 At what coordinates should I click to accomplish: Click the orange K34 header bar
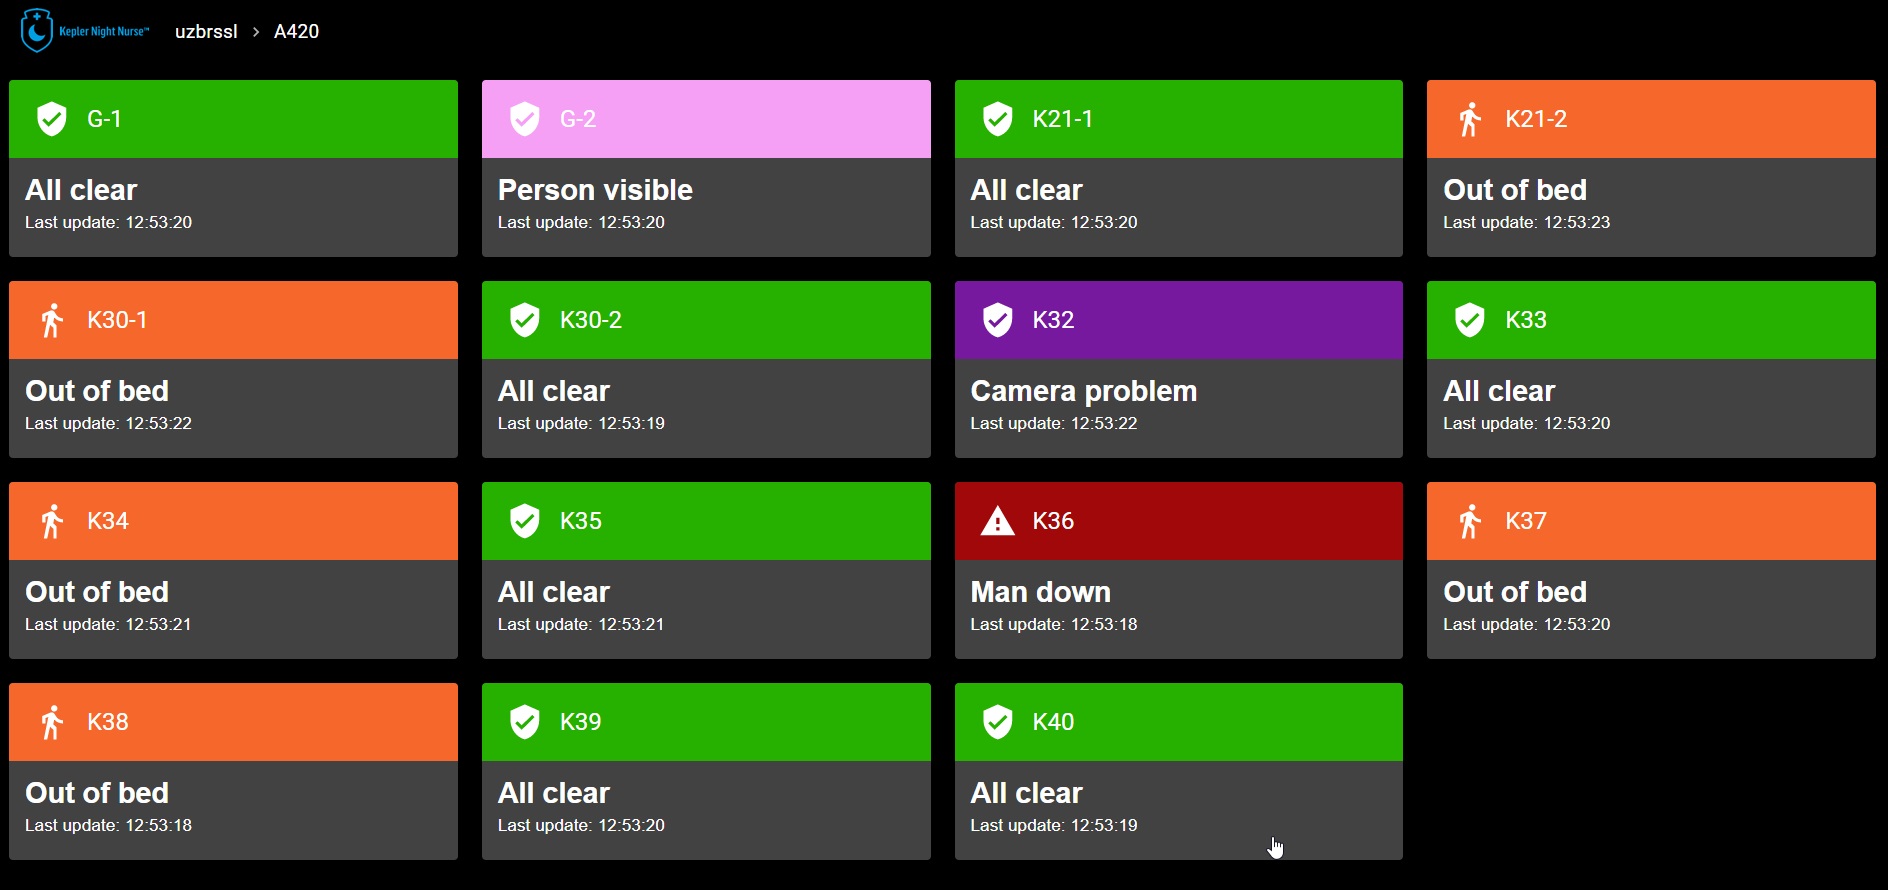click(233, 521)
